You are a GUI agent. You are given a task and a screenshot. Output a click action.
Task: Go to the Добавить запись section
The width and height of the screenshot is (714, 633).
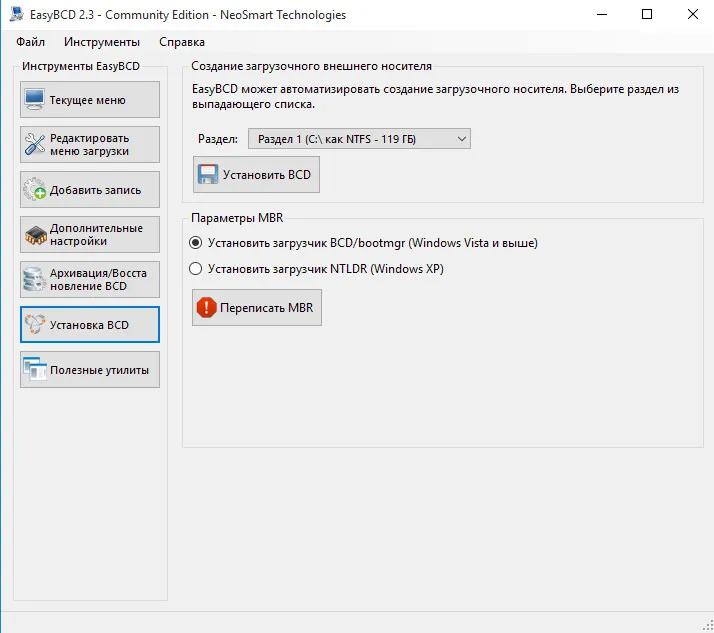click(90, 189)
